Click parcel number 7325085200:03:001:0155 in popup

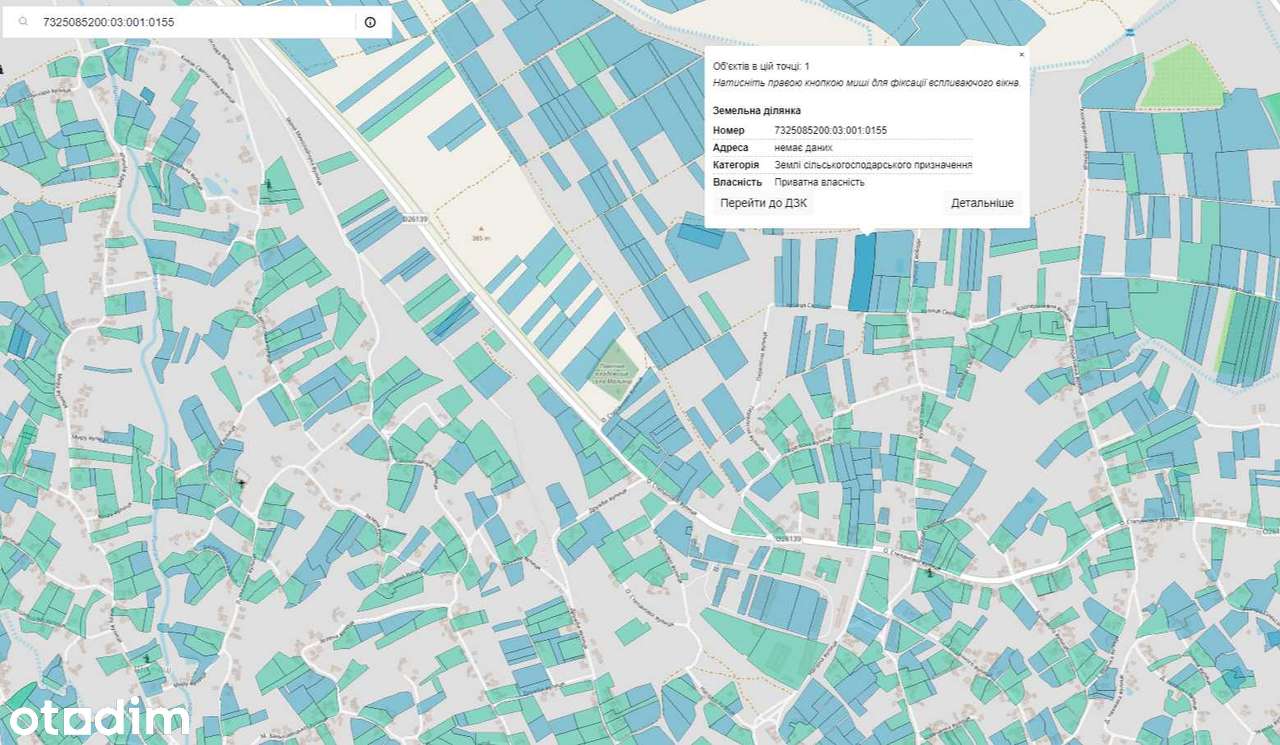tap(831, 130)
